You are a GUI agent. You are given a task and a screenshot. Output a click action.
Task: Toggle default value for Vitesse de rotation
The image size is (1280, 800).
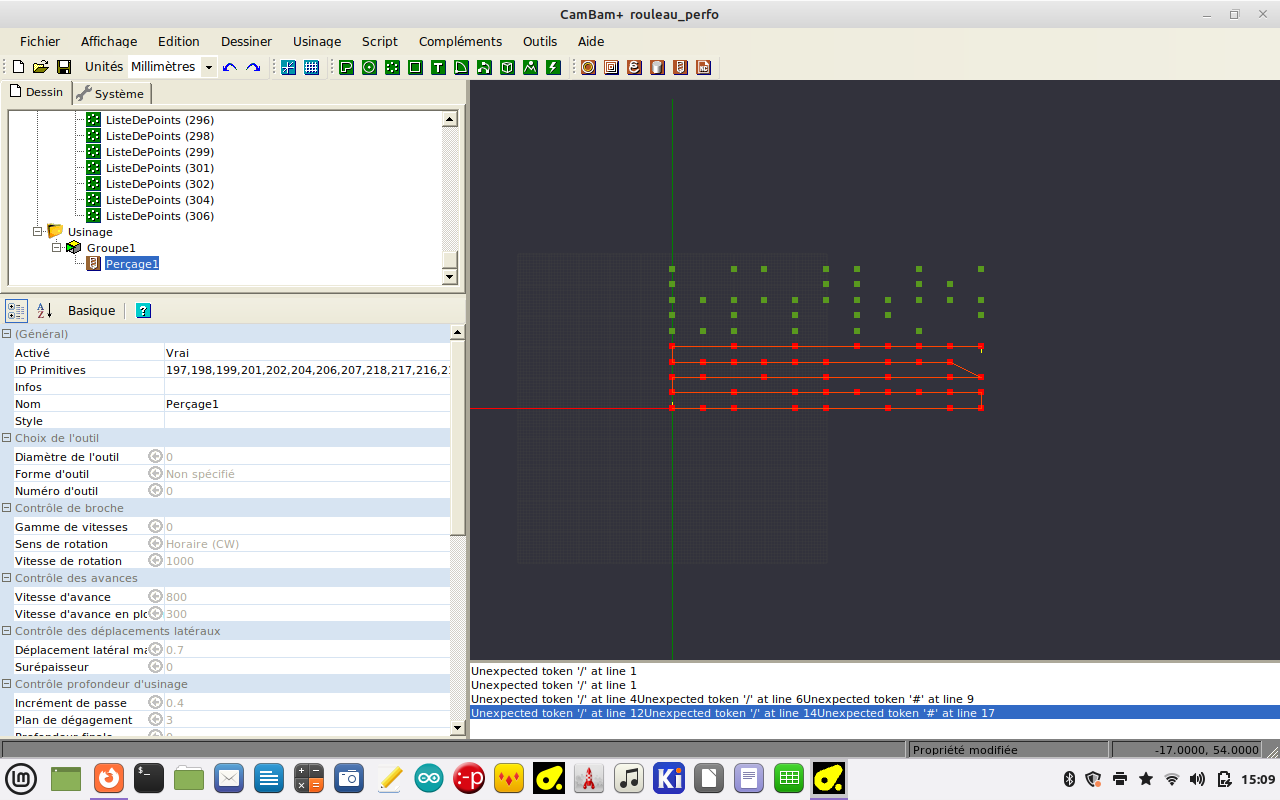pyautogui.click(x=155, y=561)
